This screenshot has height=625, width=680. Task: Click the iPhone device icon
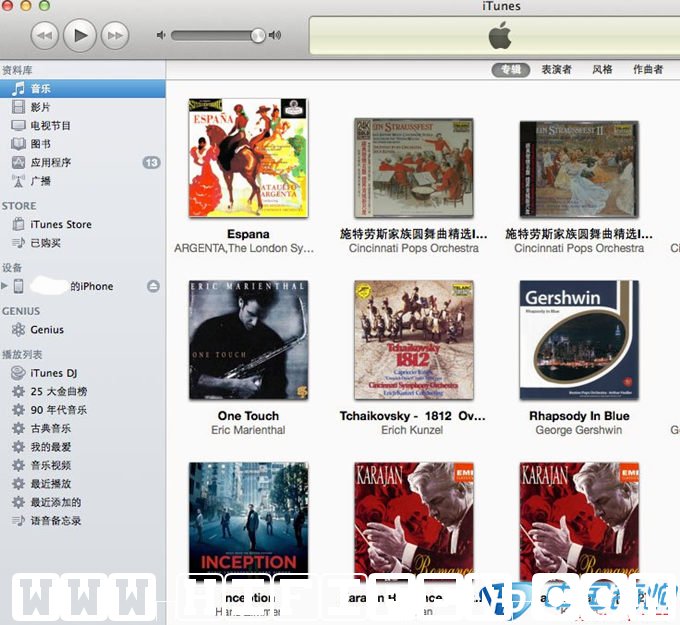19,286
